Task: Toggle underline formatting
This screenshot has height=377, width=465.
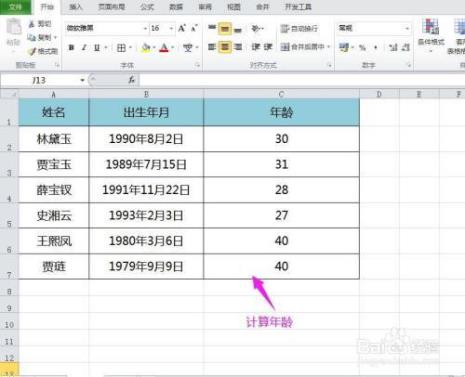Action: coord(97,48)
